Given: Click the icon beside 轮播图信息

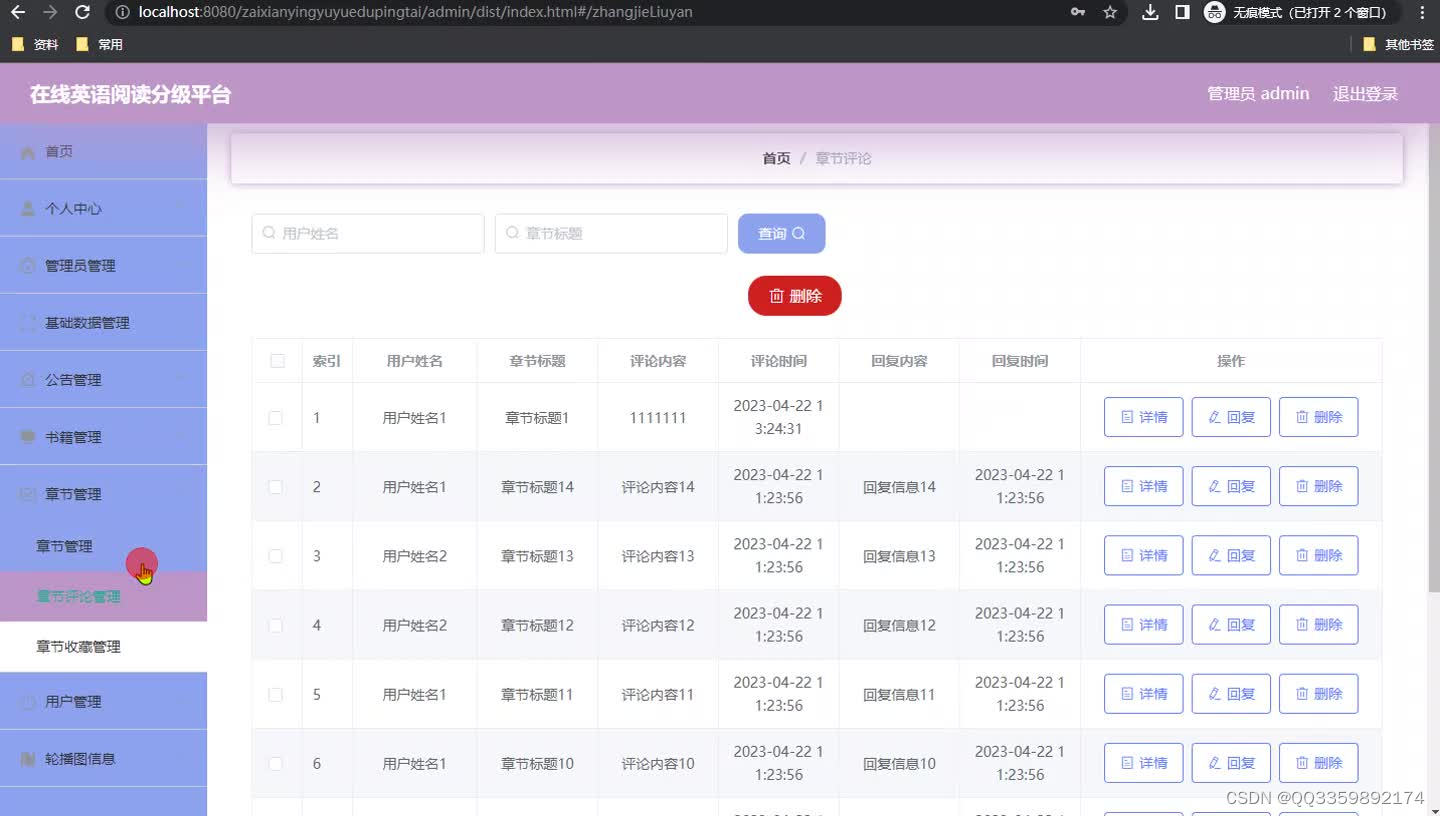Looking at the screenshot, I should [28, 759].
